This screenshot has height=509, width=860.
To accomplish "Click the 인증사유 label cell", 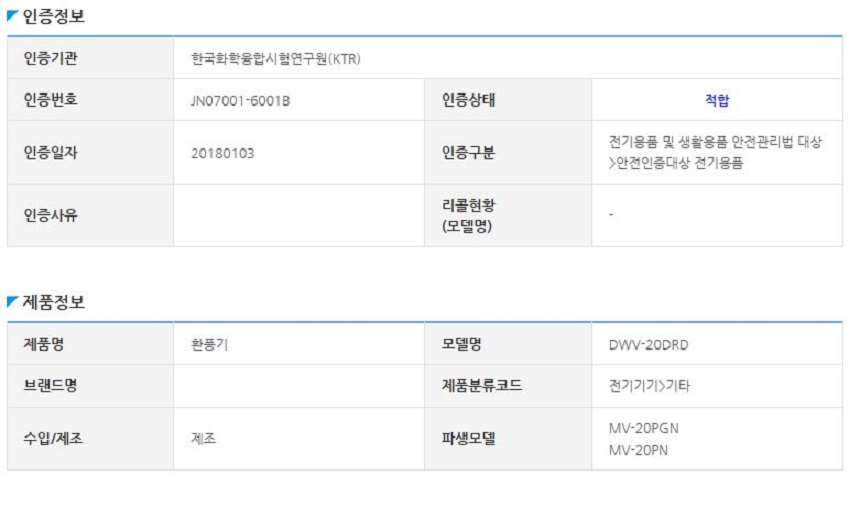I will [x=90, y=216].
